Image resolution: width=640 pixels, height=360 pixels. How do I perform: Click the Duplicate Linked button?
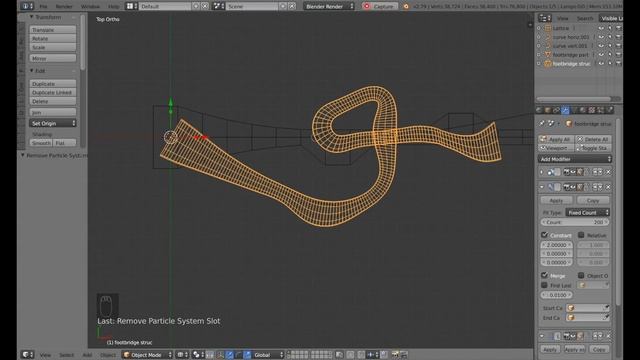(x=53, y=93)
